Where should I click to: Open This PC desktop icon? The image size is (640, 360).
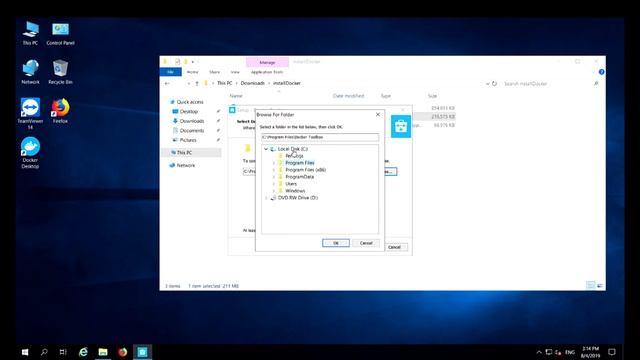[30, 33]
